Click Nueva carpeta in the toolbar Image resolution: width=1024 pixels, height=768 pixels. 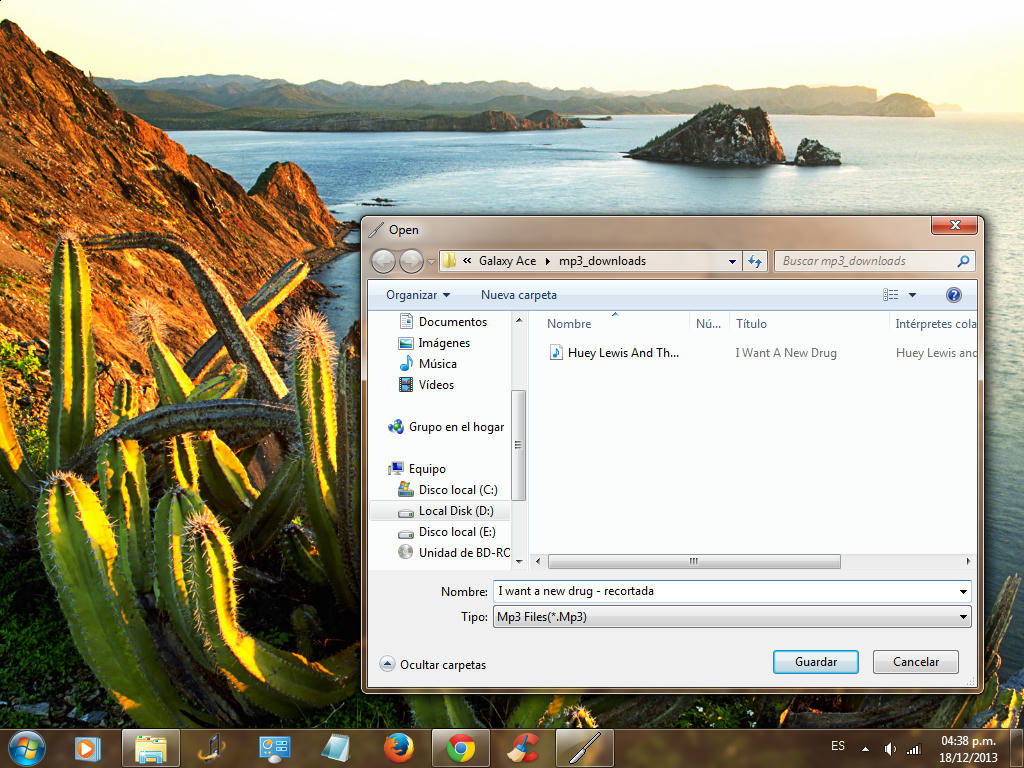519,295
